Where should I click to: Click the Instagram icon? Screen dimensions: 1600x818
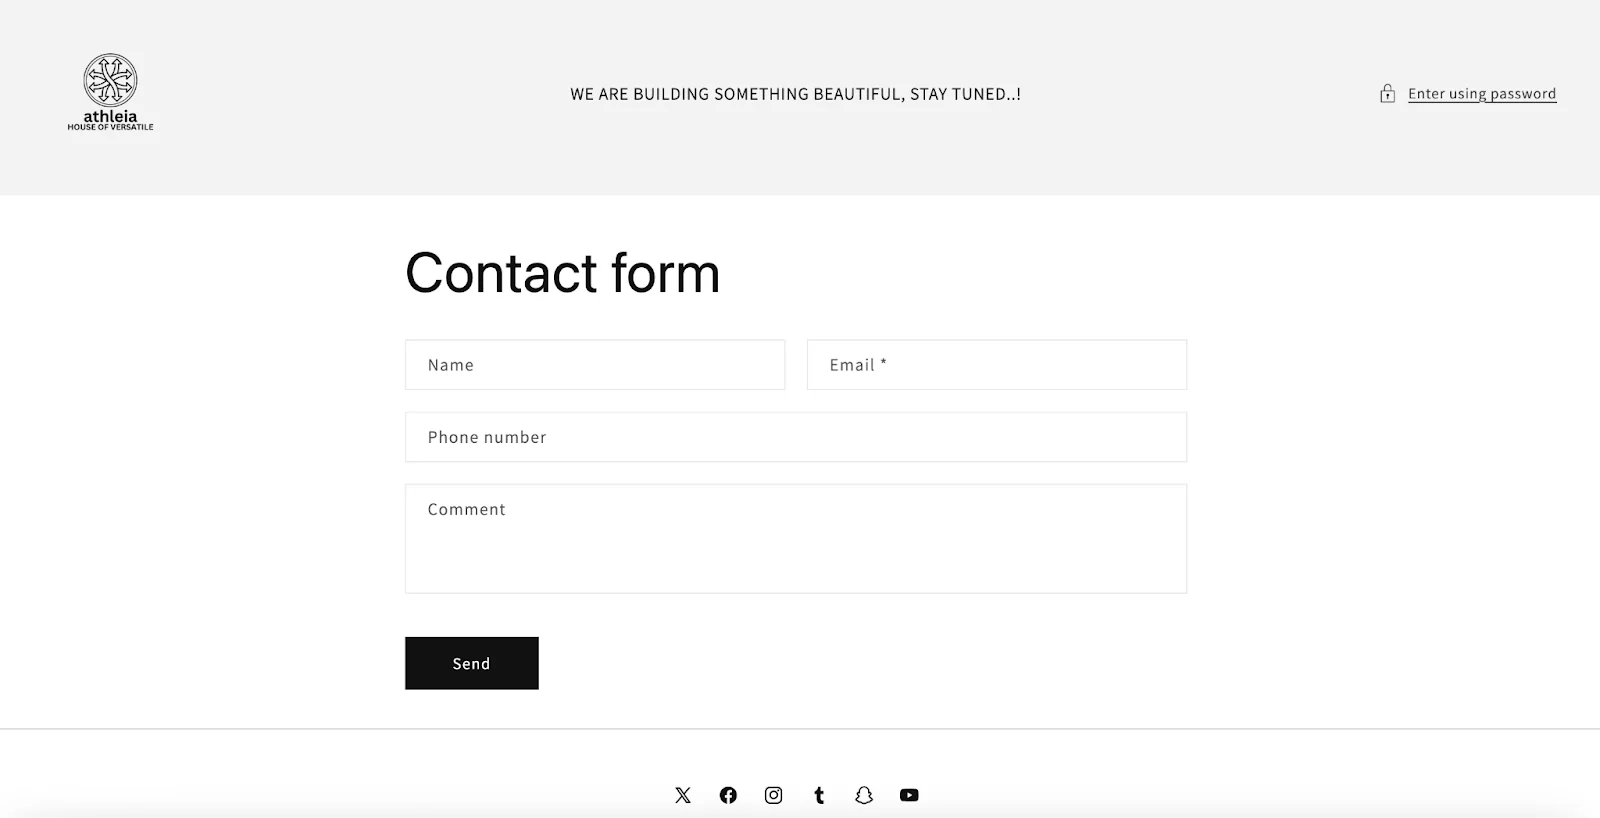pyautogui.click(x=774, y=795)
